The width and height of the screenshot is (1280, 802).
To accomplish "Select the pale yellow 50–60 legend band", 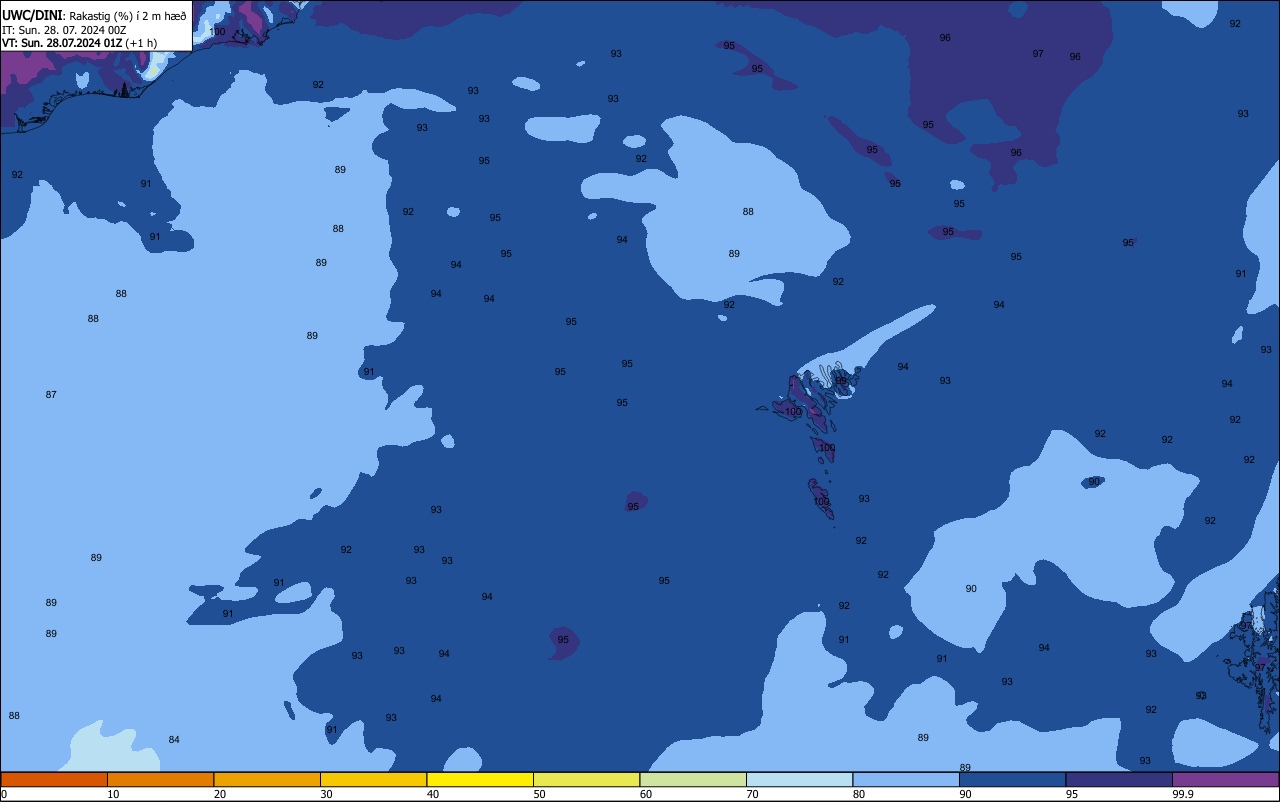I will tap(586, 779).
